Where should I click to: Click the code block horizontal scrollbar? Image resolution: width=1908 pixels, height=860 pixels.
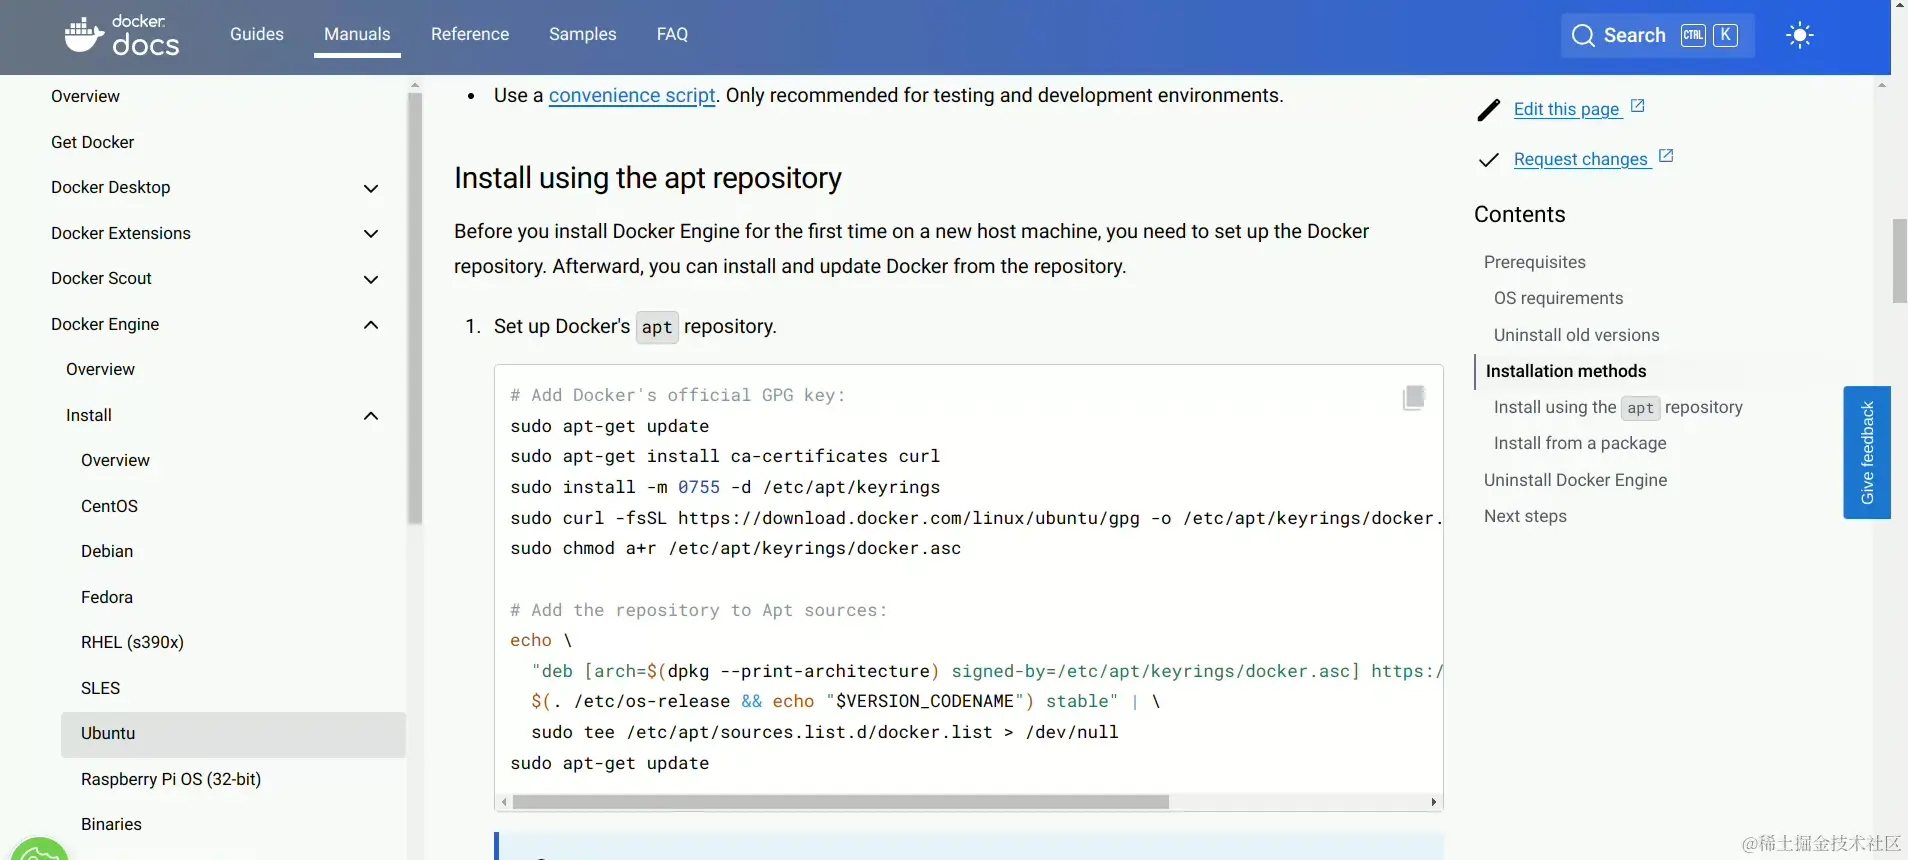[x=841, y=802]
